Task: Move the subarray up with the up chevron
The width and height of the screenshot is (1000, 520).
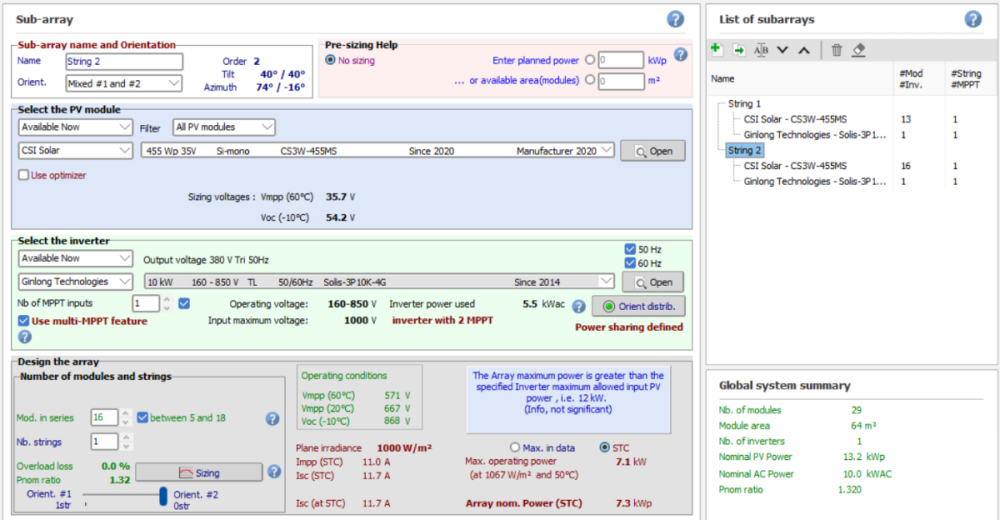Action: pyautogui.click(x=804, y=49)
